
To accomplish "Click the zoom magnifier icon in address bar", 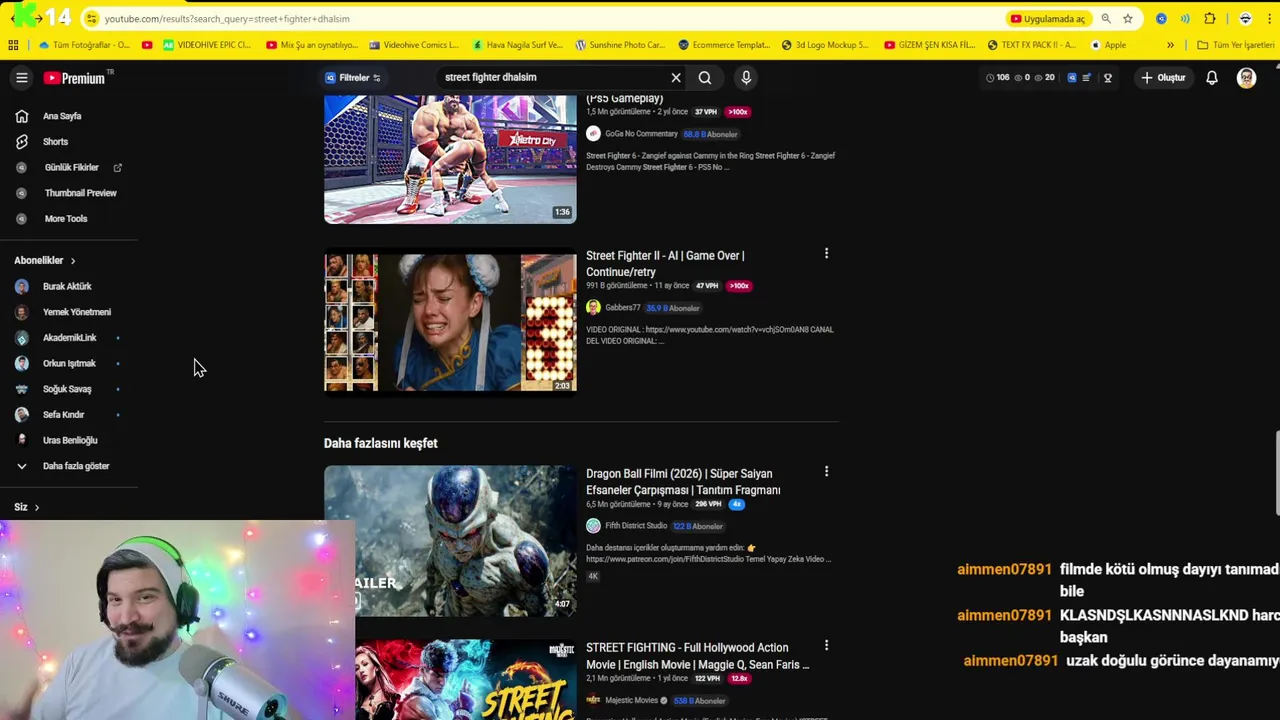I will pyautogui.click(x=1106, y=19).
